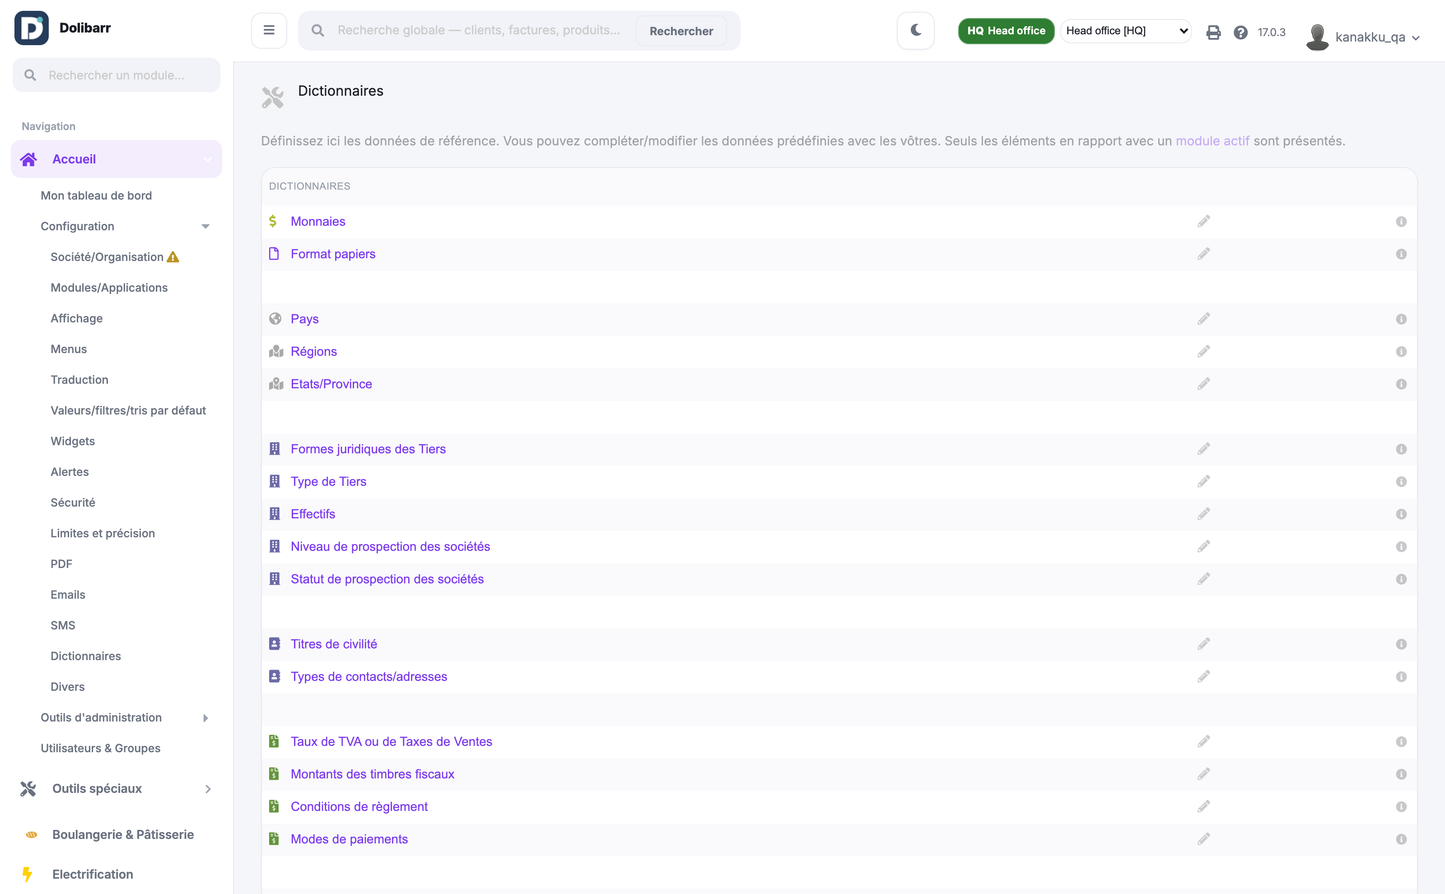Open Taux de TVA ou de Taxes de Ventes

tap(391, 742)
